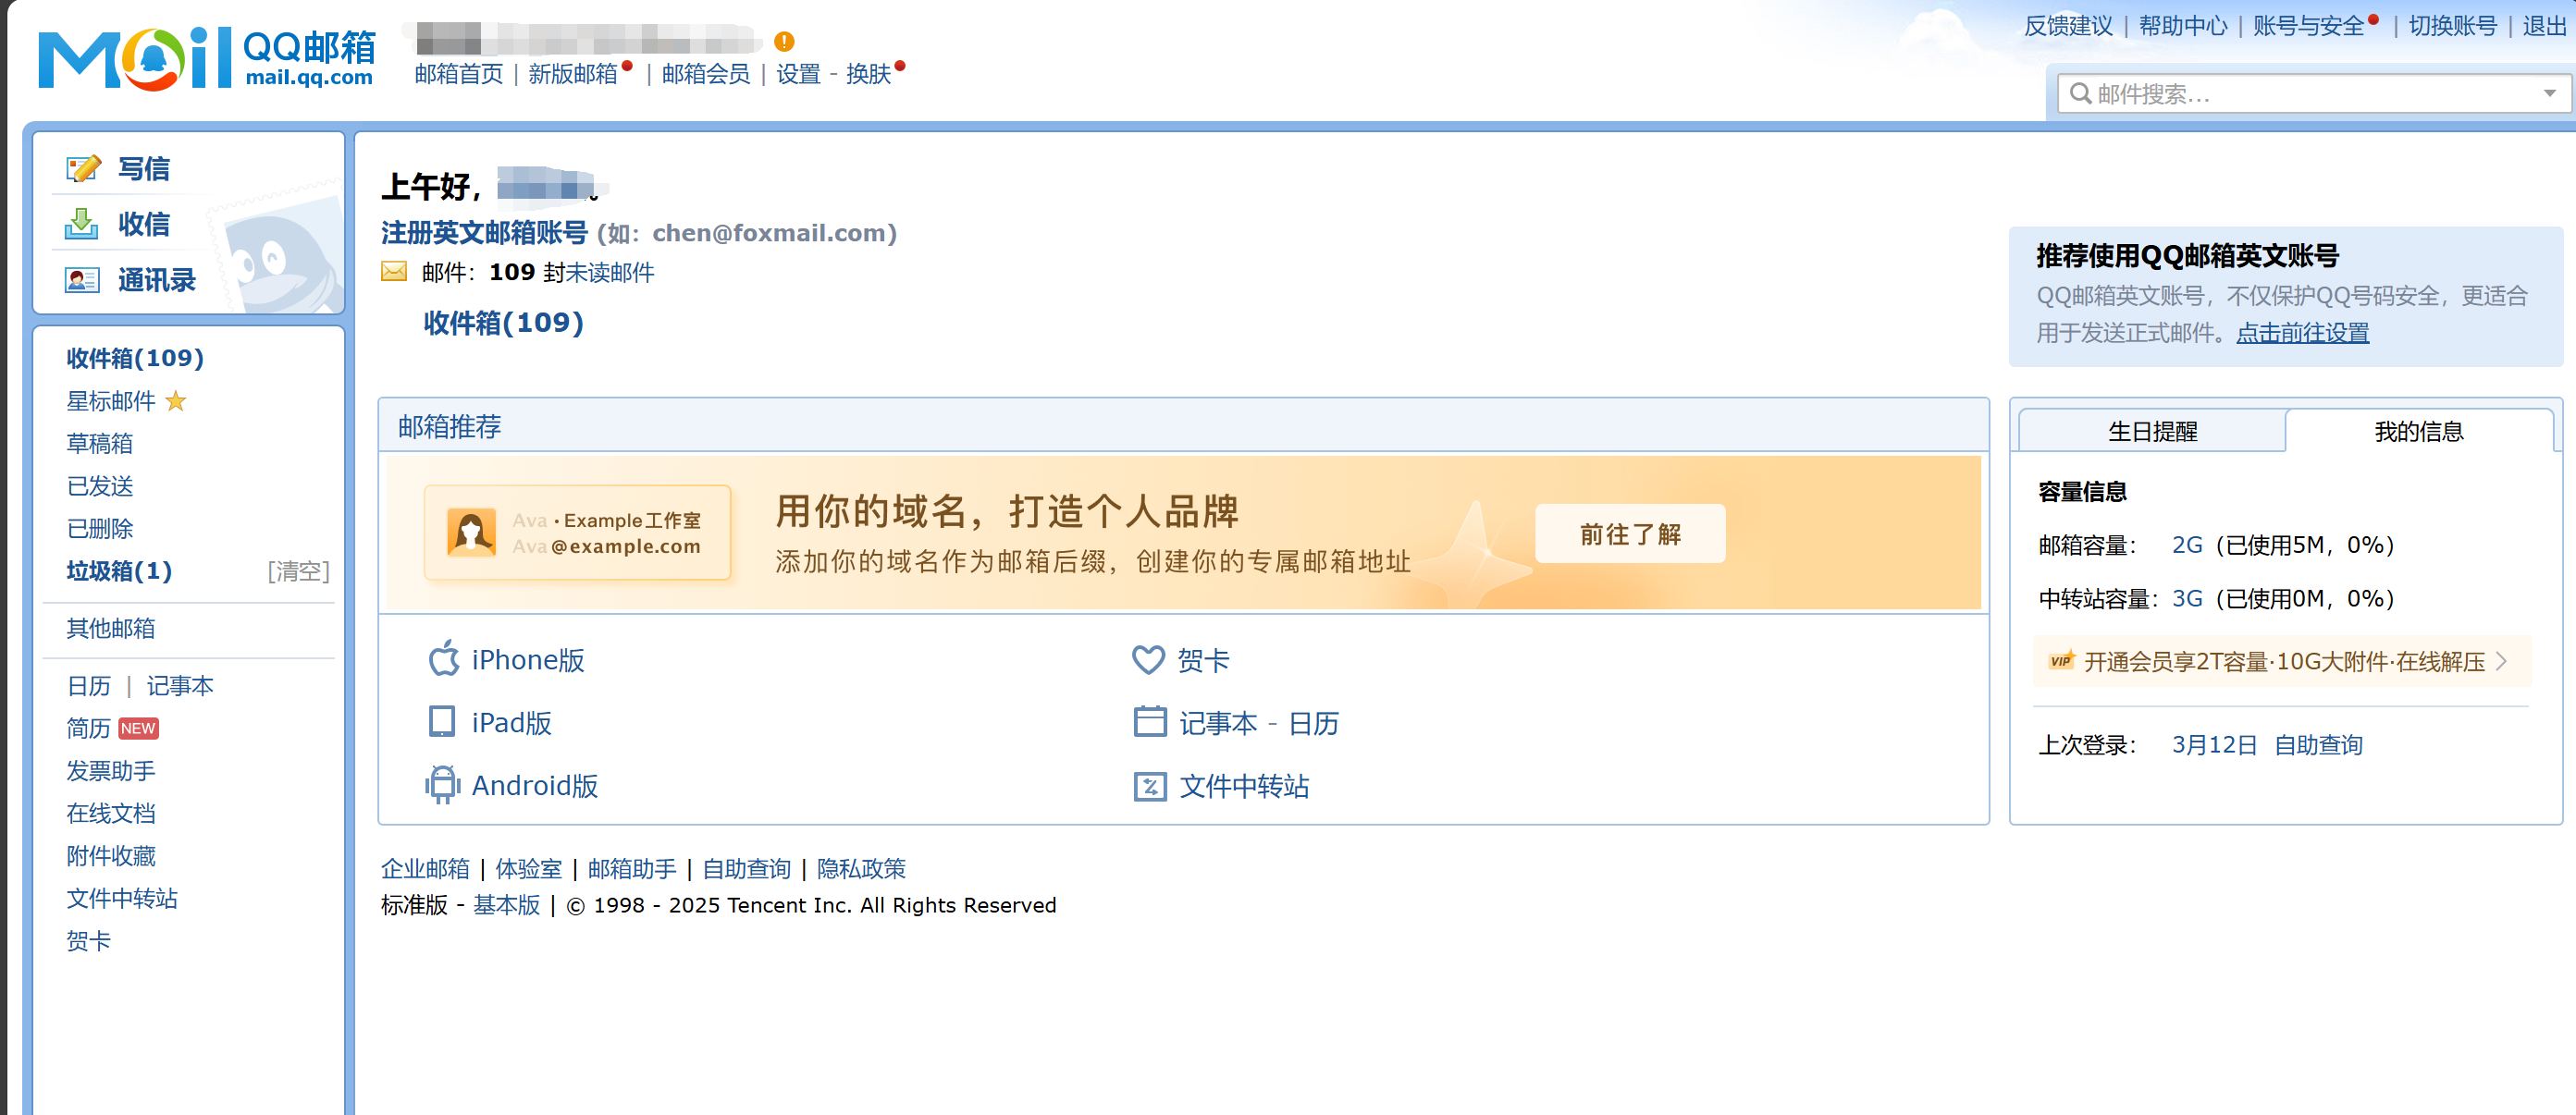The width and height of the screenshot is (2576, 1115).
Task: Open 设置 in top navigation
Action: pyautogui.click(x=798, y=74)
